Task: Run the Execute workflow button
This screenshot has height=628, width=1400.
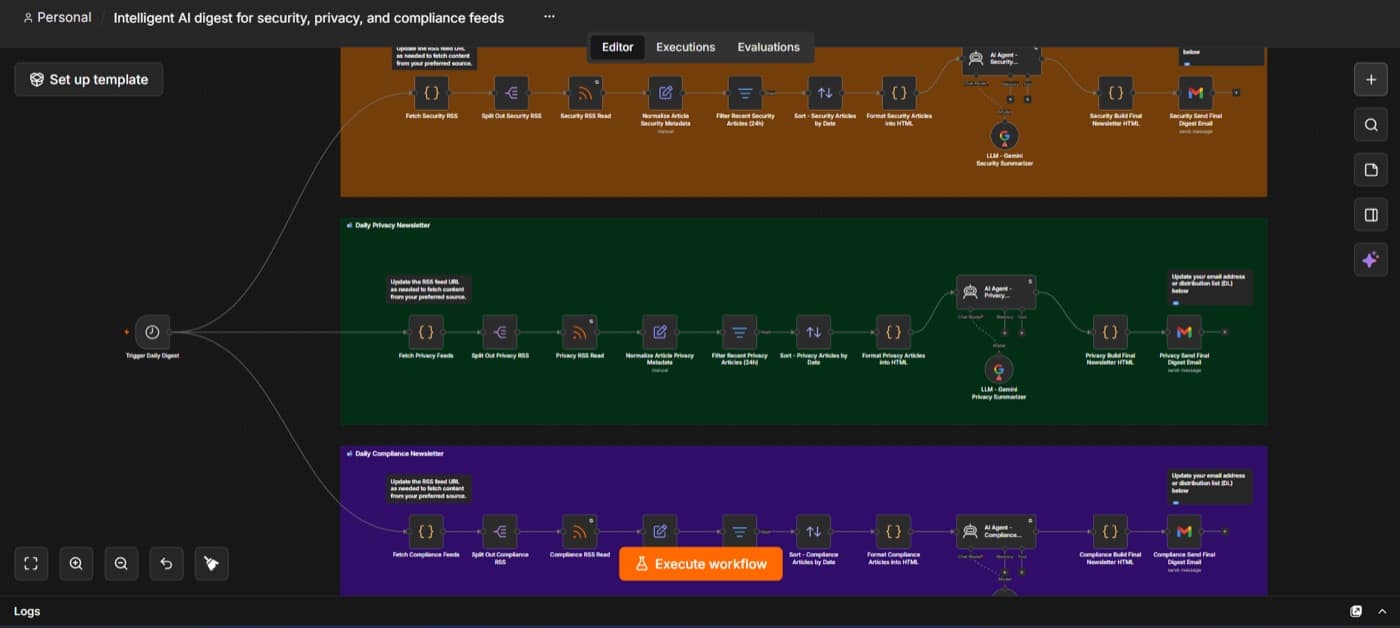Action: pyautogui.click(x=700, y=564)
